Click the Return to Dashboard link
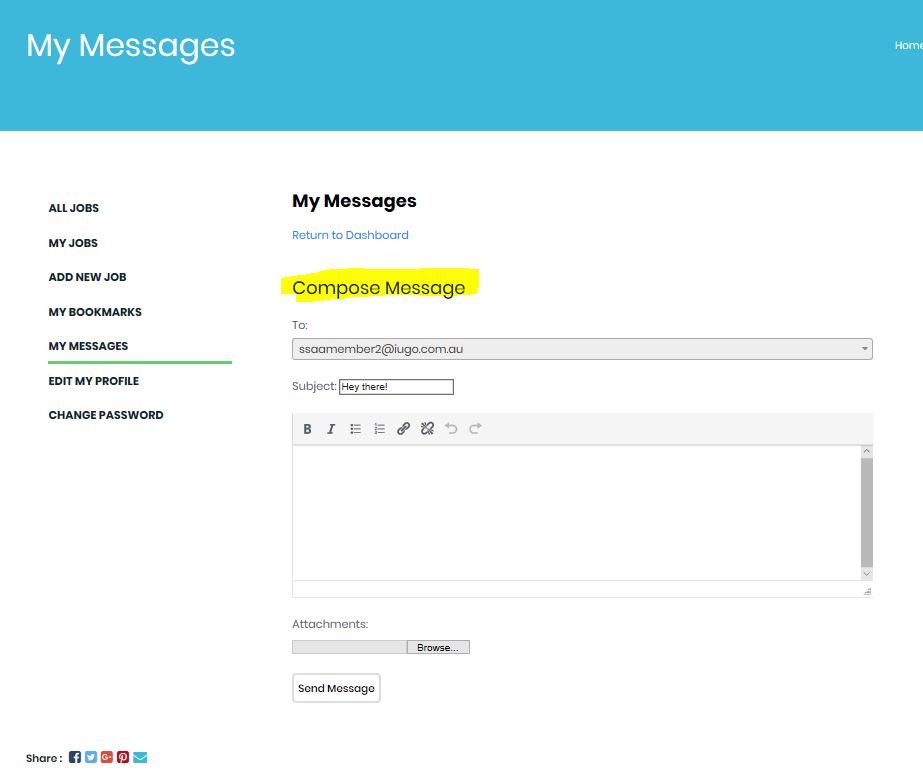 350,235
